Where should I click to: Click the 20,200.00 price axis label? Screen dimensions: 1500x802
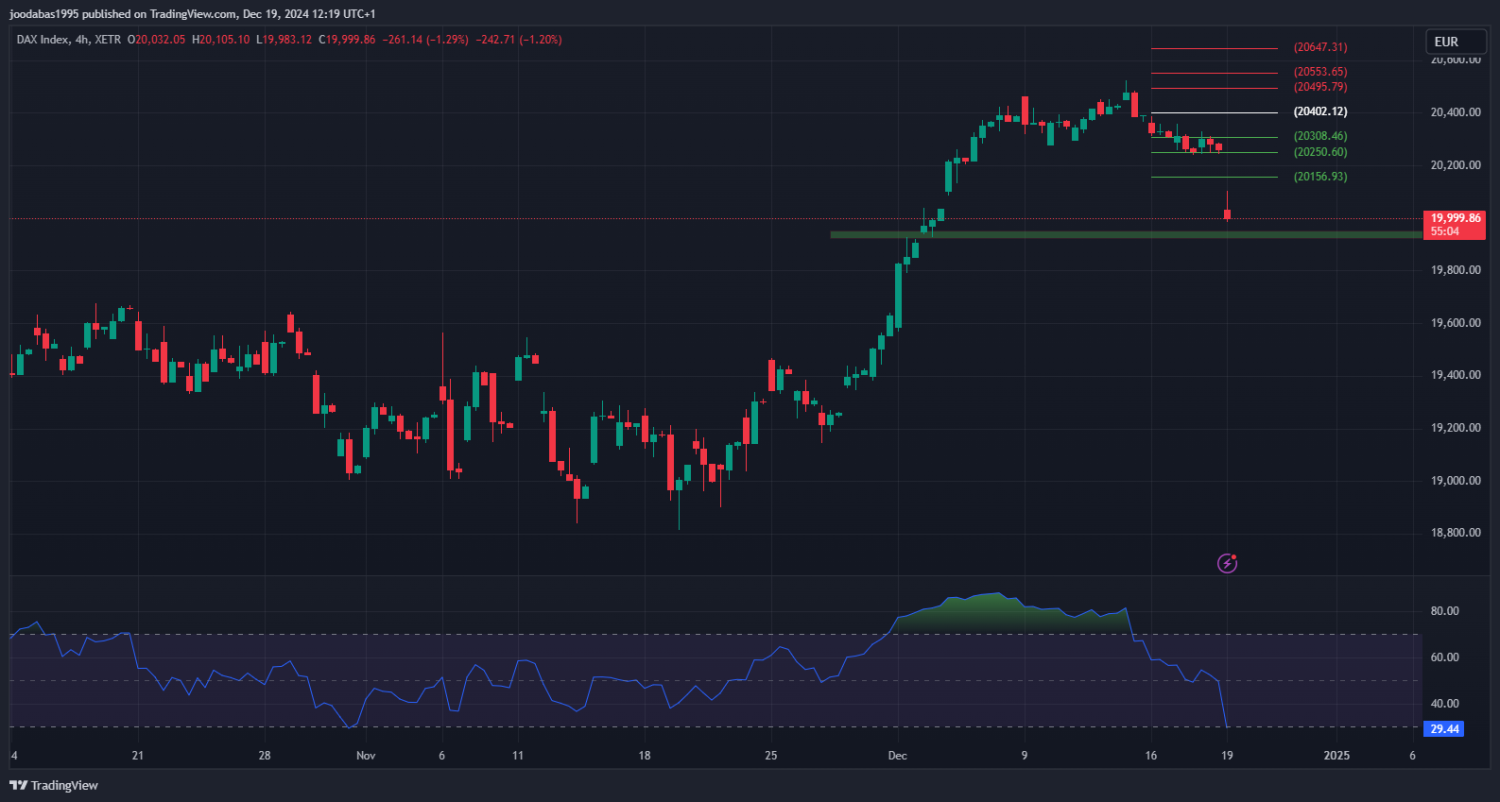1456,165
